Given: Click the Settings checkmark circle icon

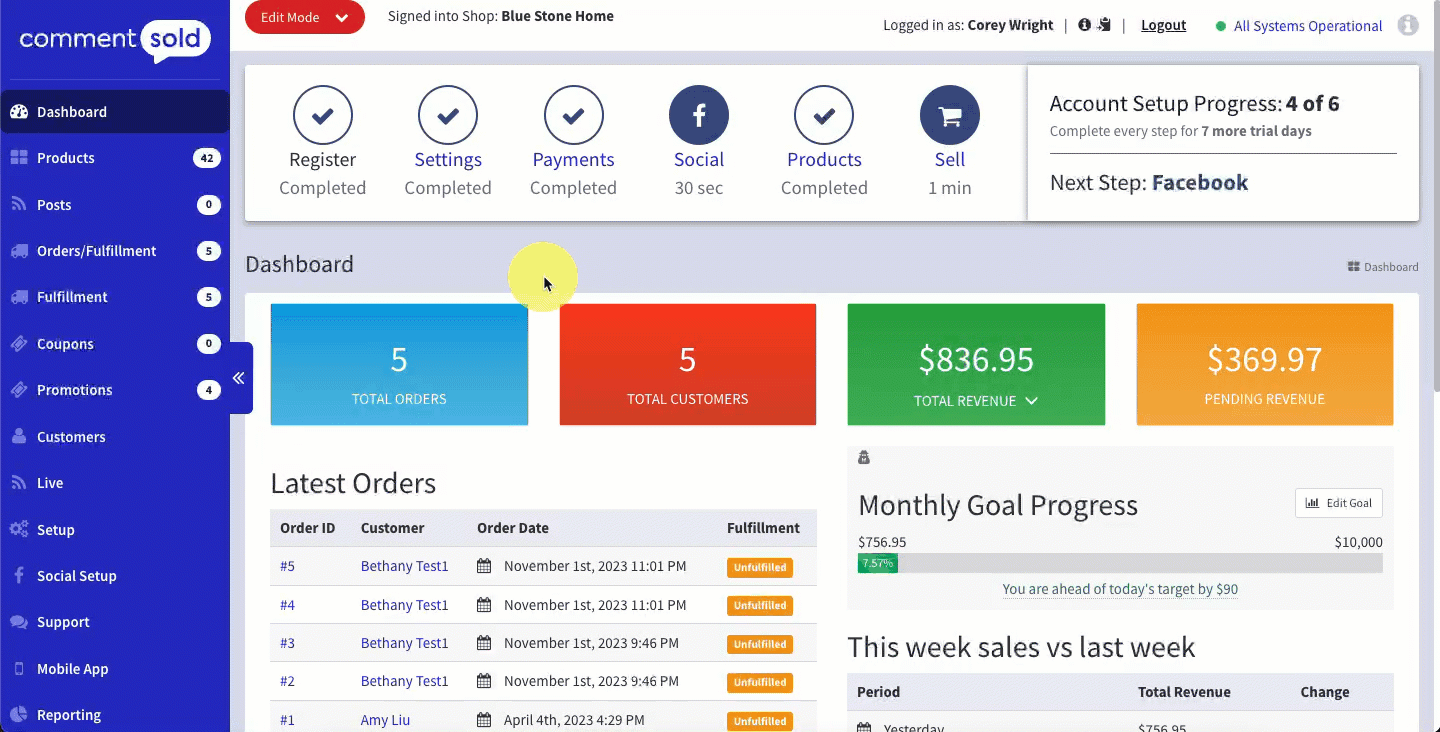Looking at the screenshot, I should 448,116.
